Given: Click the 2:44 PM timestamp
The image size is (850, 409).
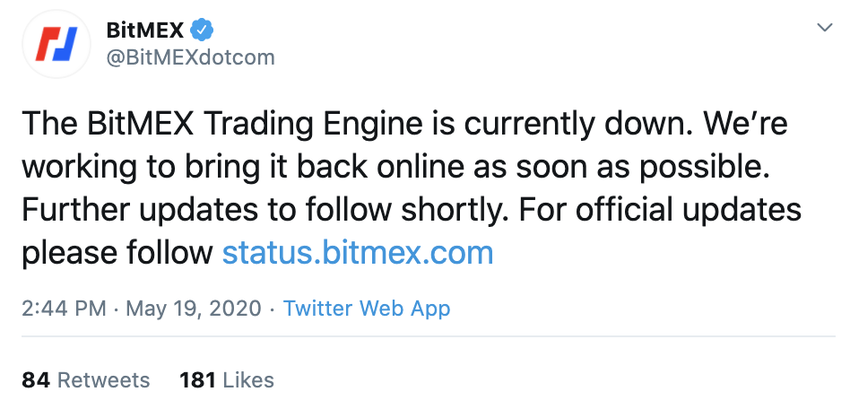Looking at the screenshot, I should (63, 309).
